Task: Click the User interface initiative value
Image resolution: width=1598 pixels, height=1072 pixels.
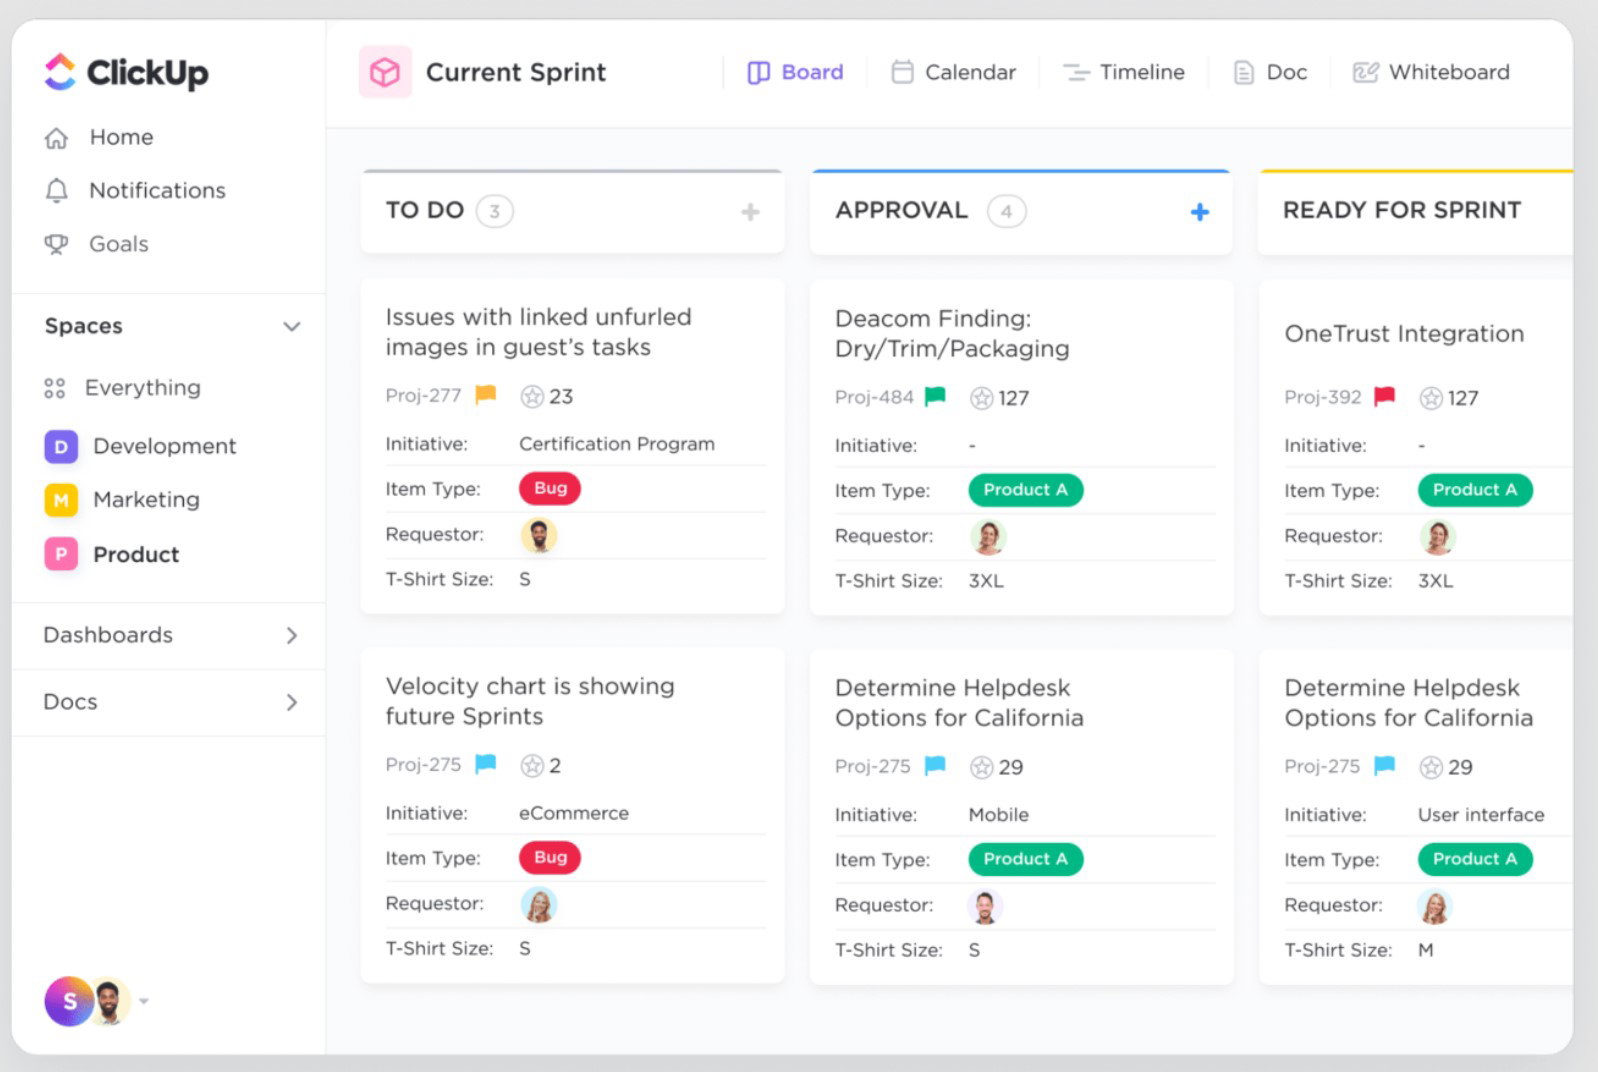Action: (x=1481, y=815)
